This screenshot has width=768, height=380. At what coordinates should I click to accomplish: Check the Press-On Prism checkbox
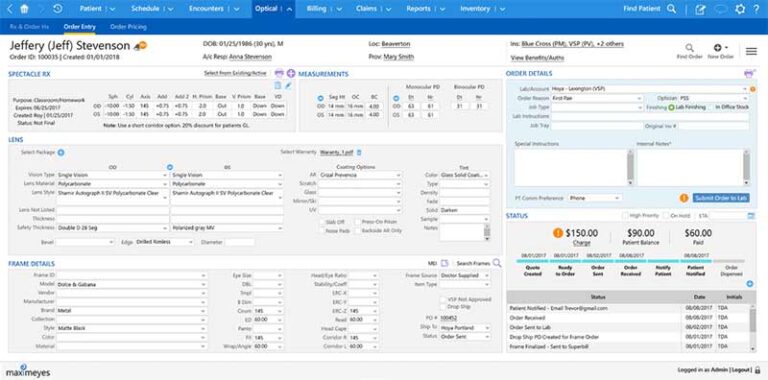(x=358, y=222)
